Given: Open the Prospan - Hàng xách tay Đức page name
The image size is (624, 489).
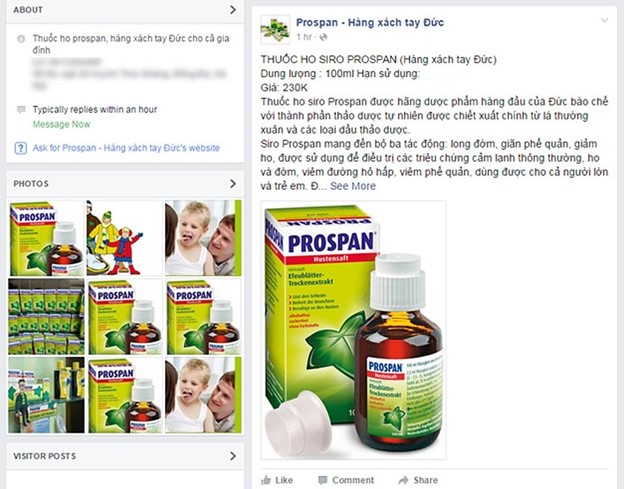Looking at the screenshot, I should [x=370, y=22].
